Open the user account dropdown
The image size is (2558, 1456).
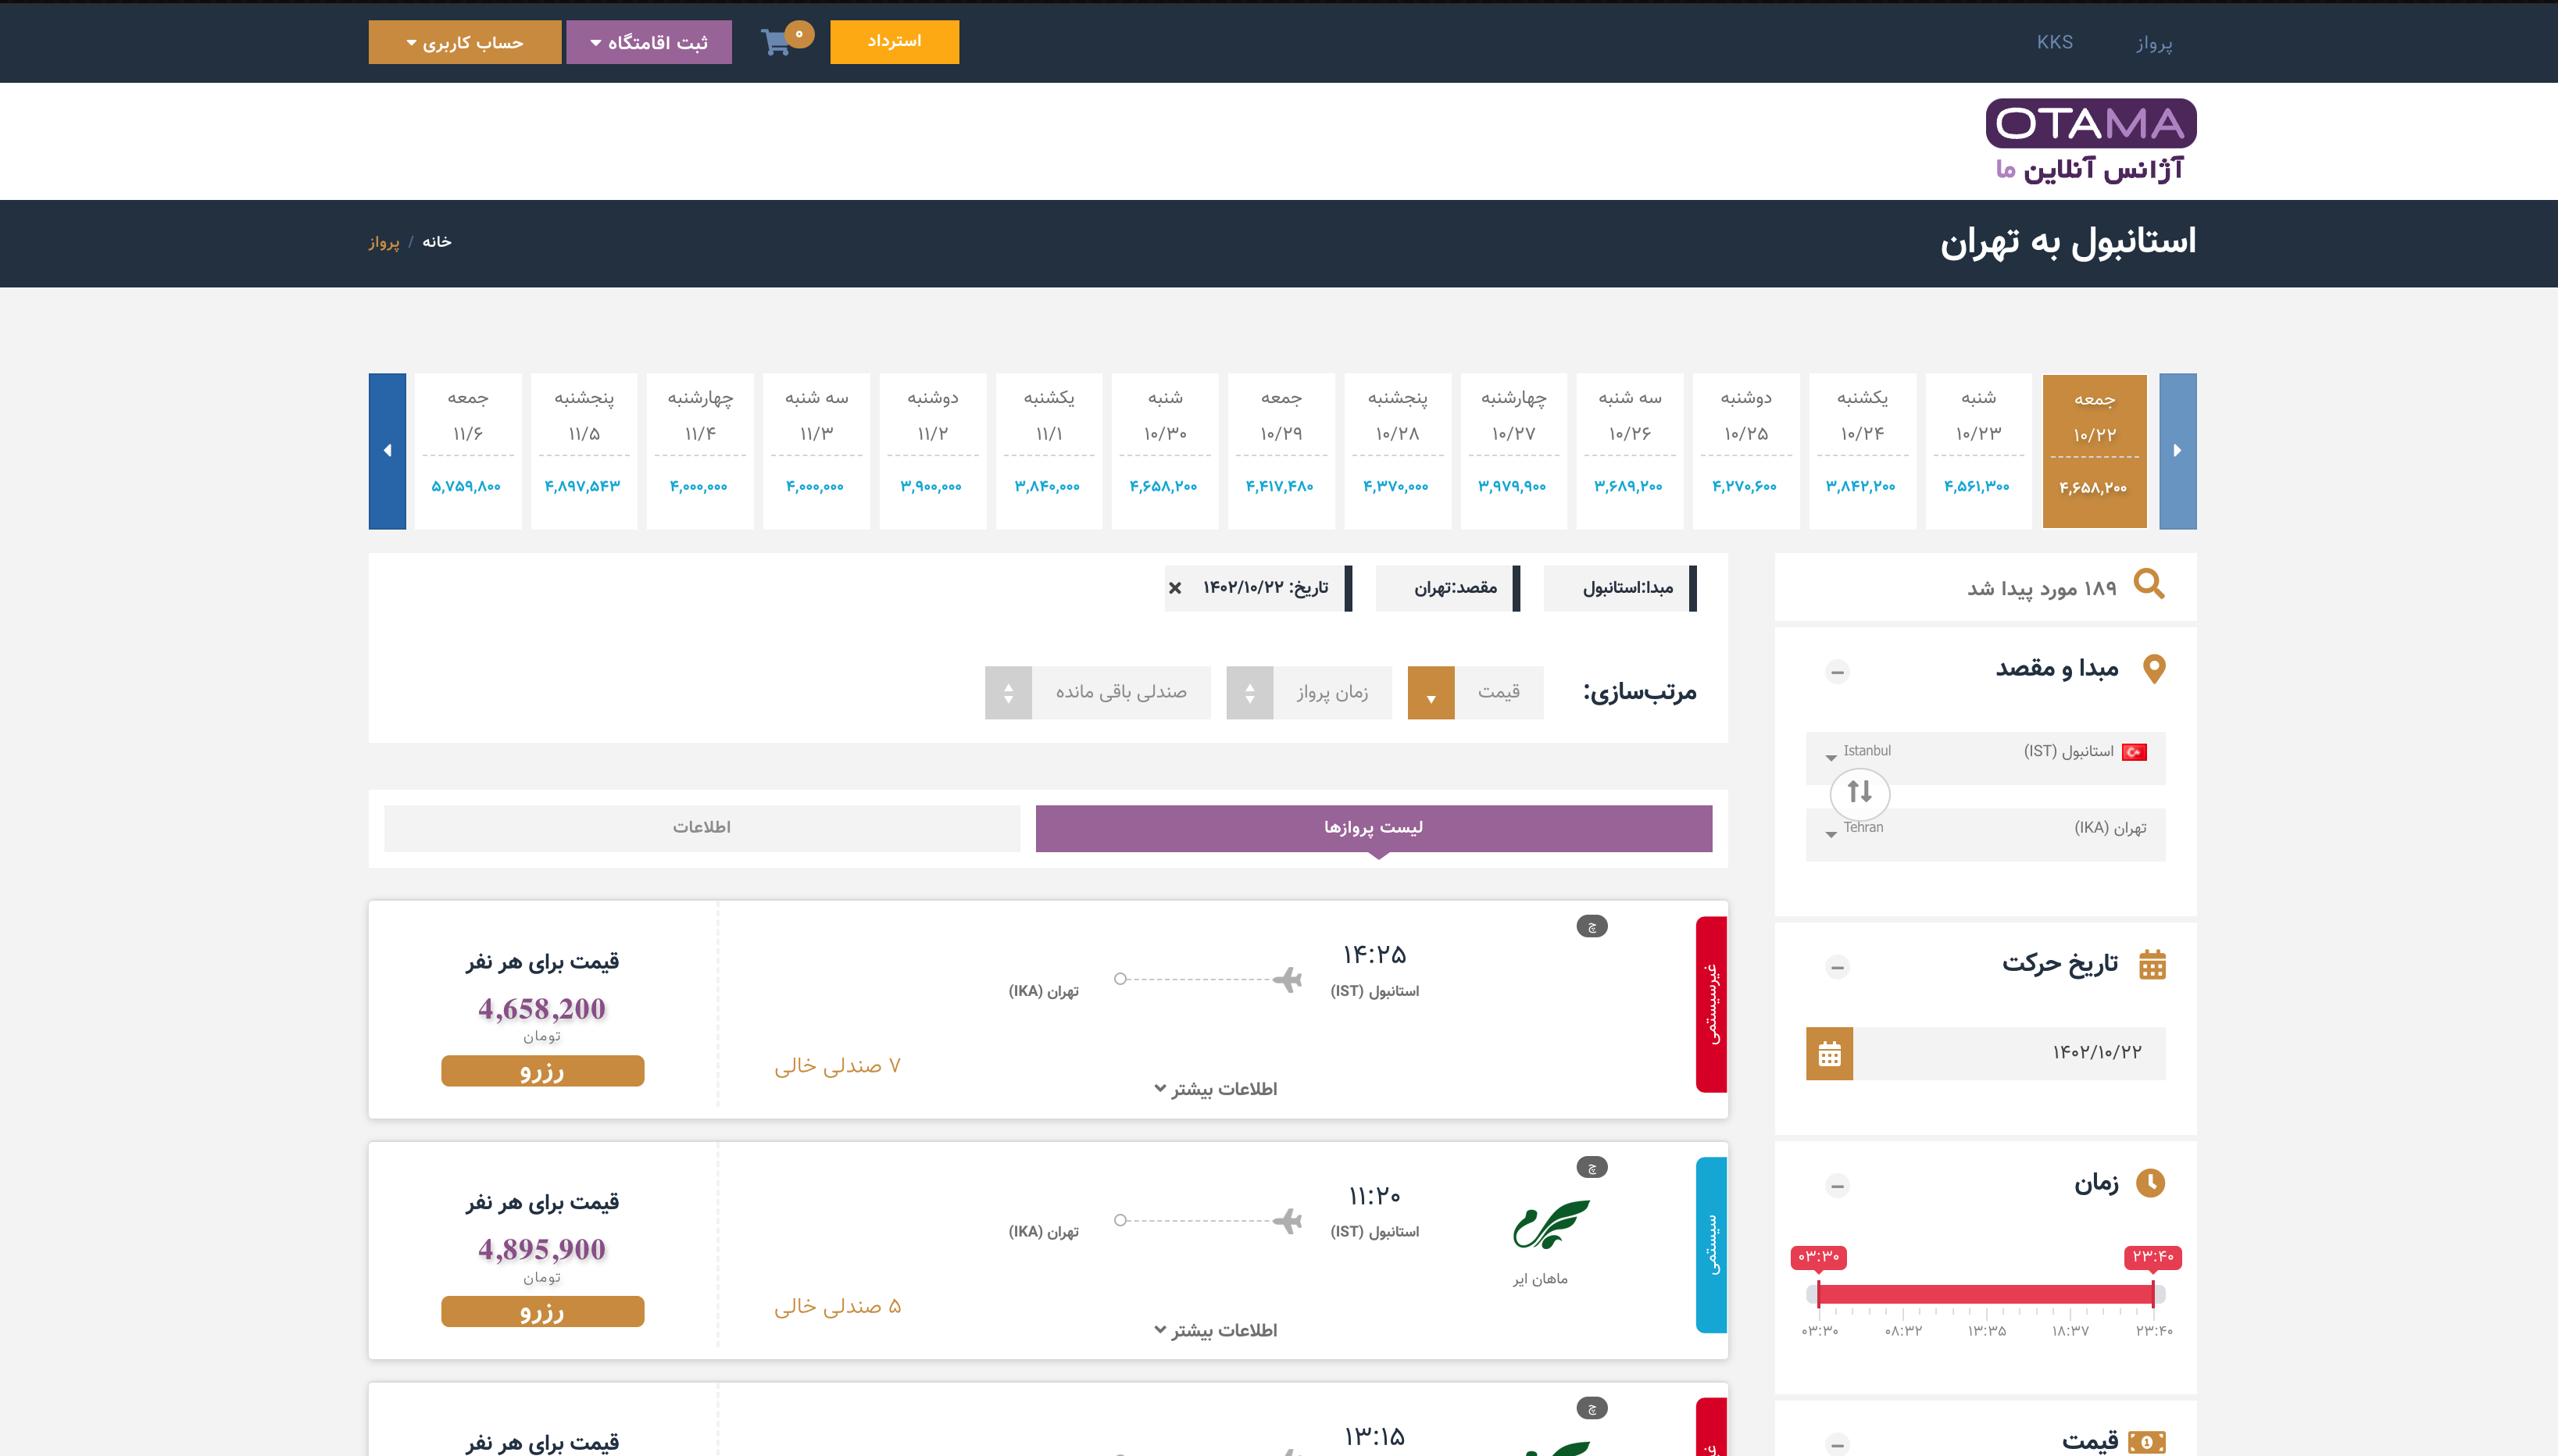pyautogui.click(x=464, y=43)
